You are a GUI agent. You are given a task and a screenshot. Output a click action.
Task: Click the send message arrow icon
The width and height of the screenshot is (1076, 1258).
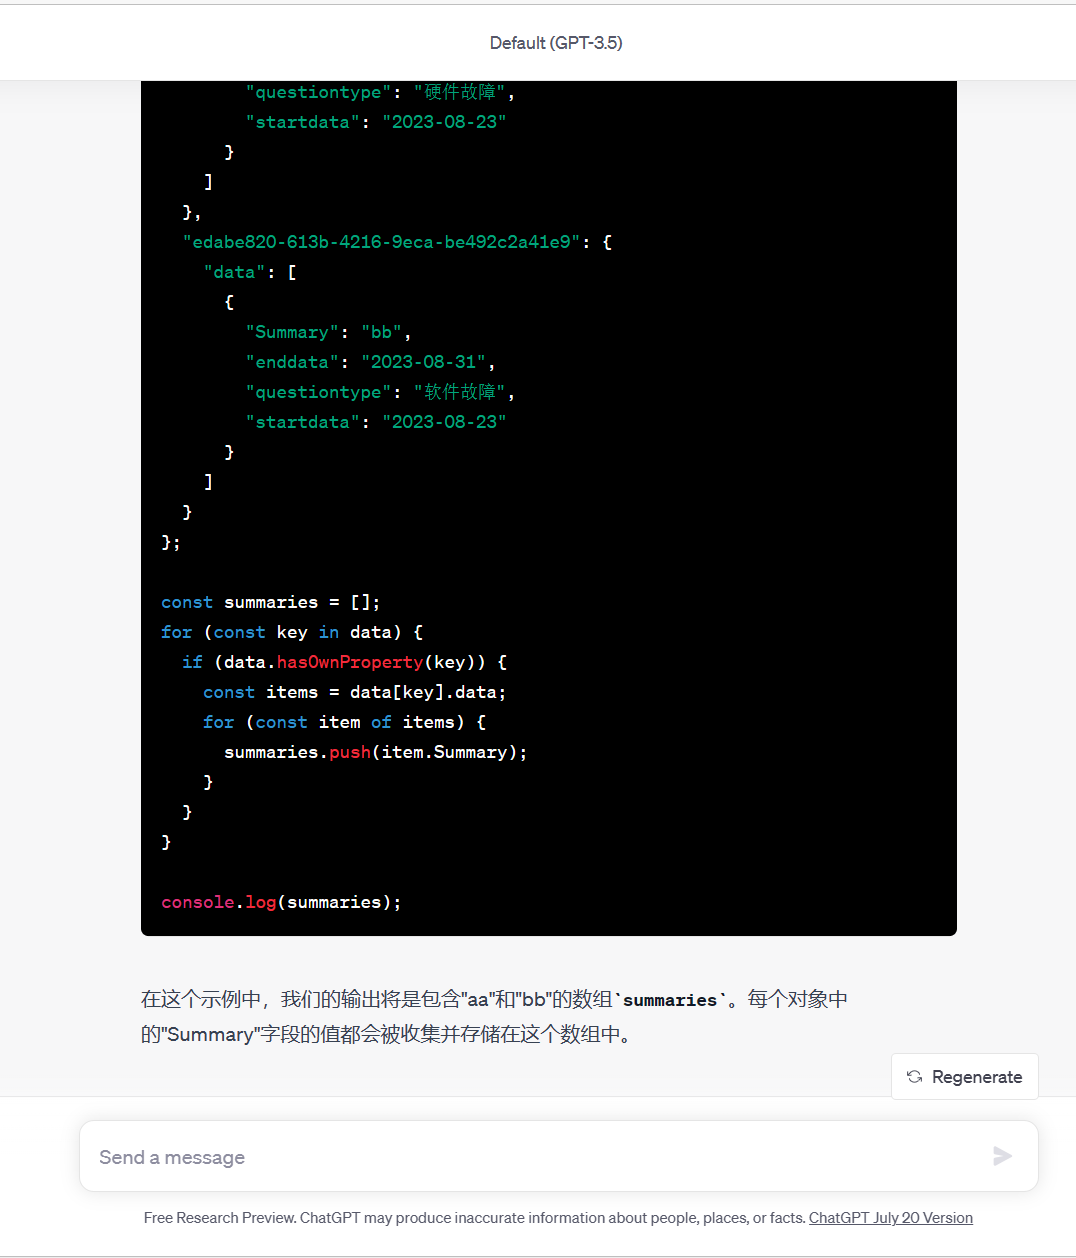coord(1002,1157)
